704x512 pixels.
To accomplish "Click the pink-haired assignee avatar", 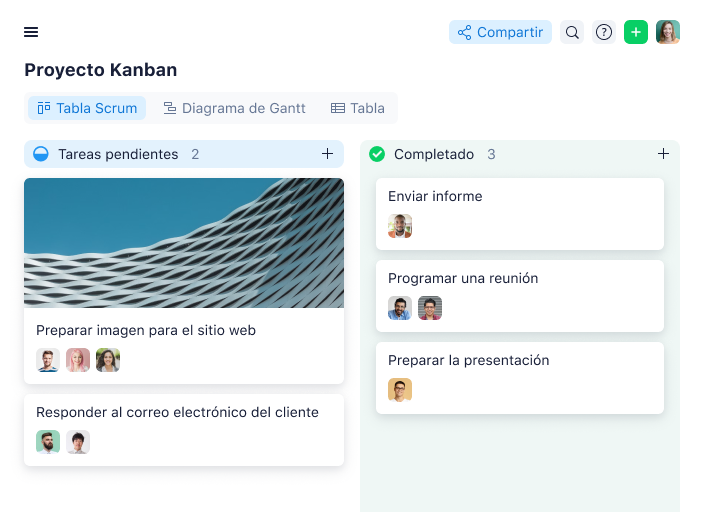I will click(x=78, y=360).
